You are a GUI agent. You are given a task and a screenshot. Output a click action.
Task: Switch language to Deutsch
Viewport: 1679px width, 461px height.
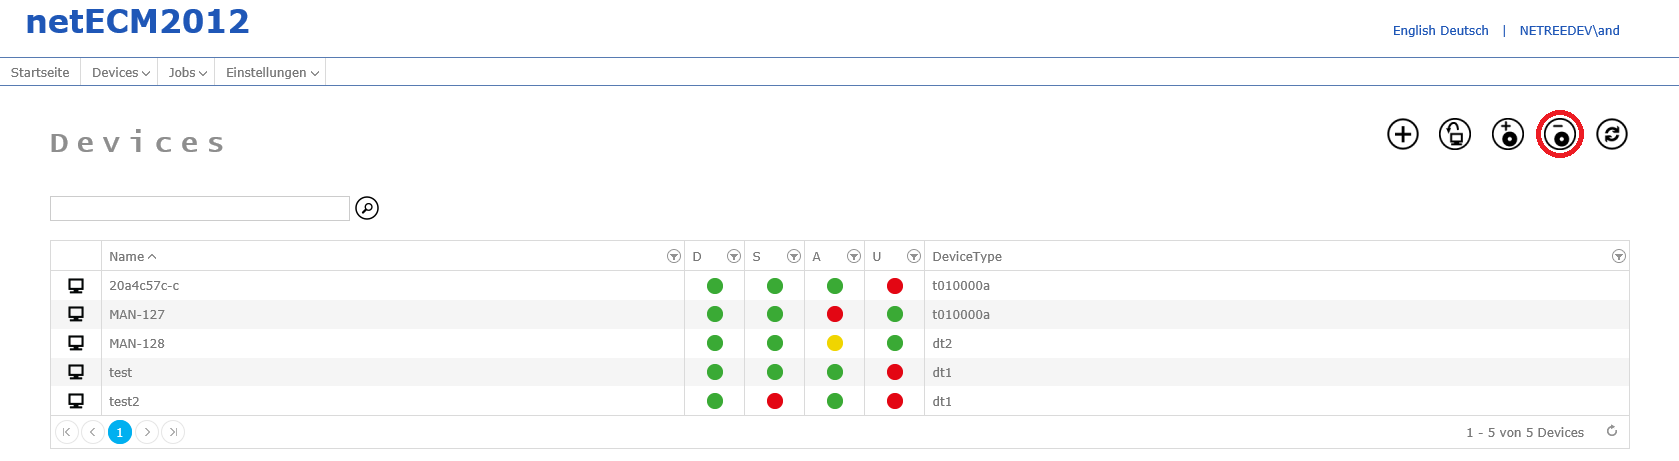click(x=1465, y=31)
